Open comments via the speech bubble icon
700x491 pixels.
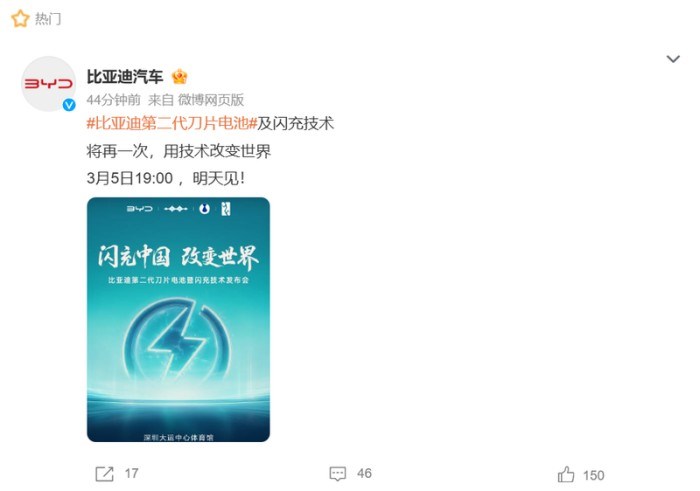338,474
